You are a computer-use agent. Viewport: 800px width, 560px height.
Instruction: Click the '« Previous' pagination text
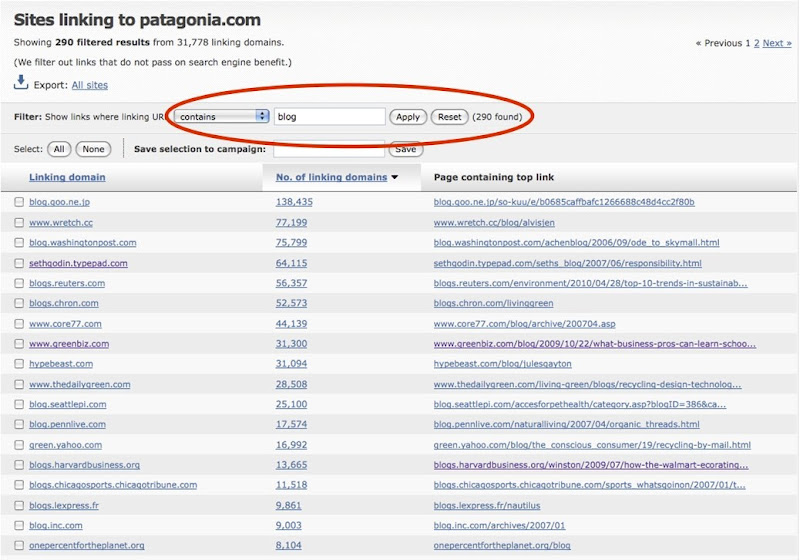pos(719,43)
